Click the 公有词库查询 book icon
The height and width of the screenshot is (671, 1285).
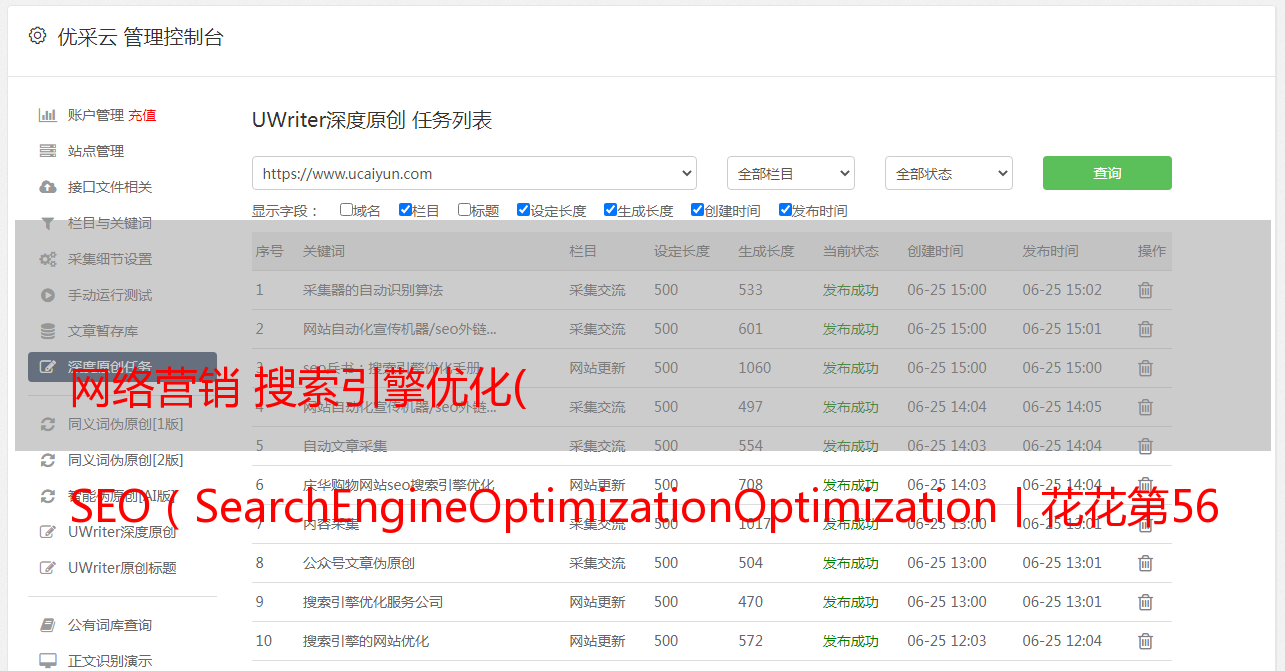click(x=47, y=625)
